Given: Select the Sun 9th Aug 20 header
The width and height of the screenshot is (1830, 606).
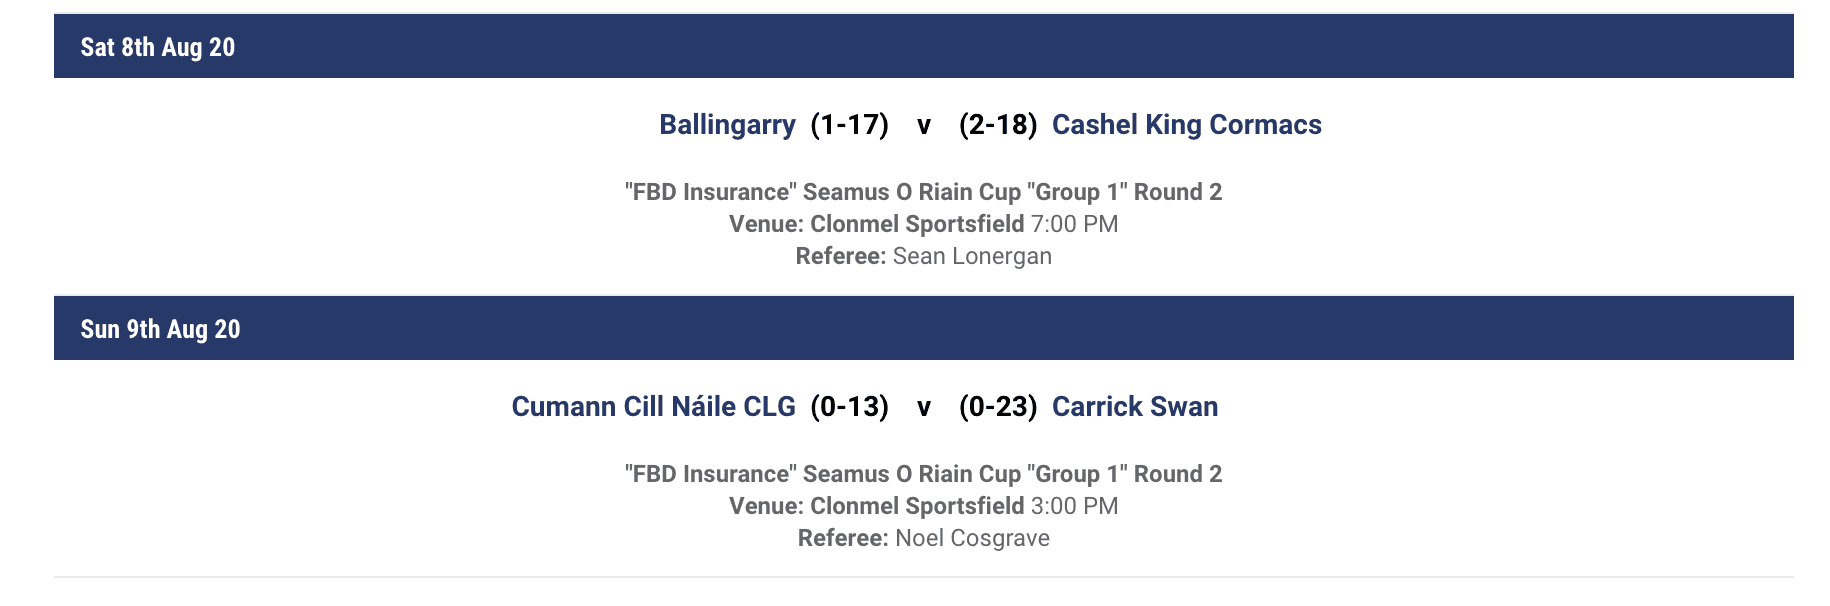Looking at the screenshot, I should (x=924, y=328).
